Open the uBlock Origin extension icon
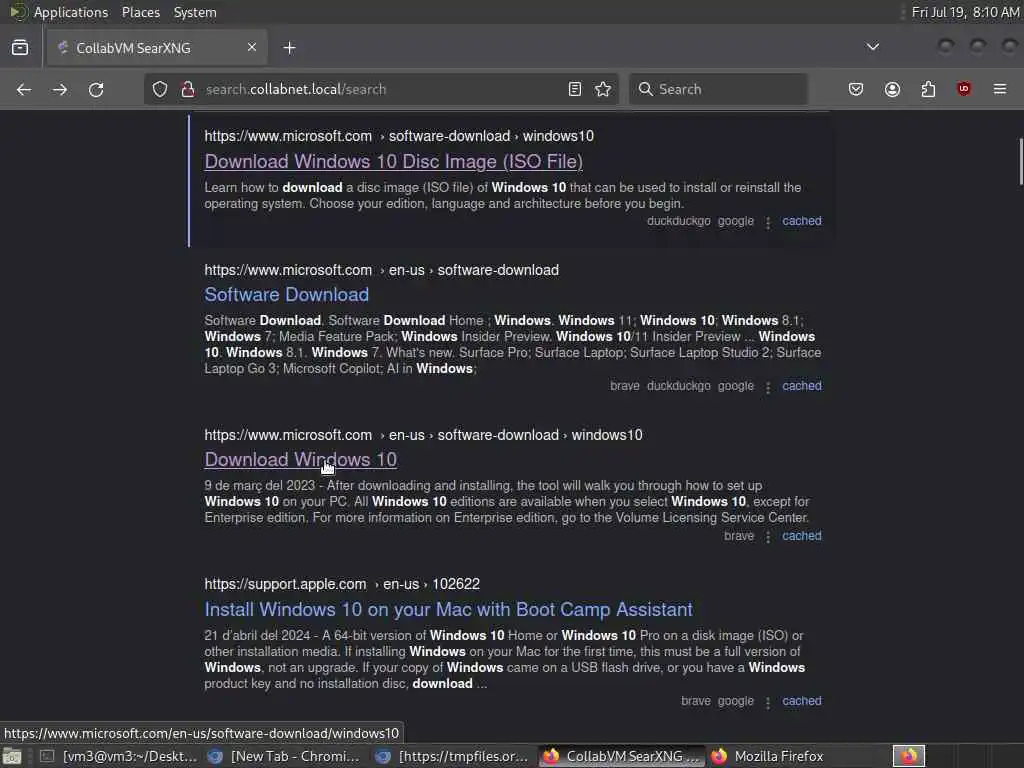The height and width of the screenshot is (768, 1024). click(964, 89)
